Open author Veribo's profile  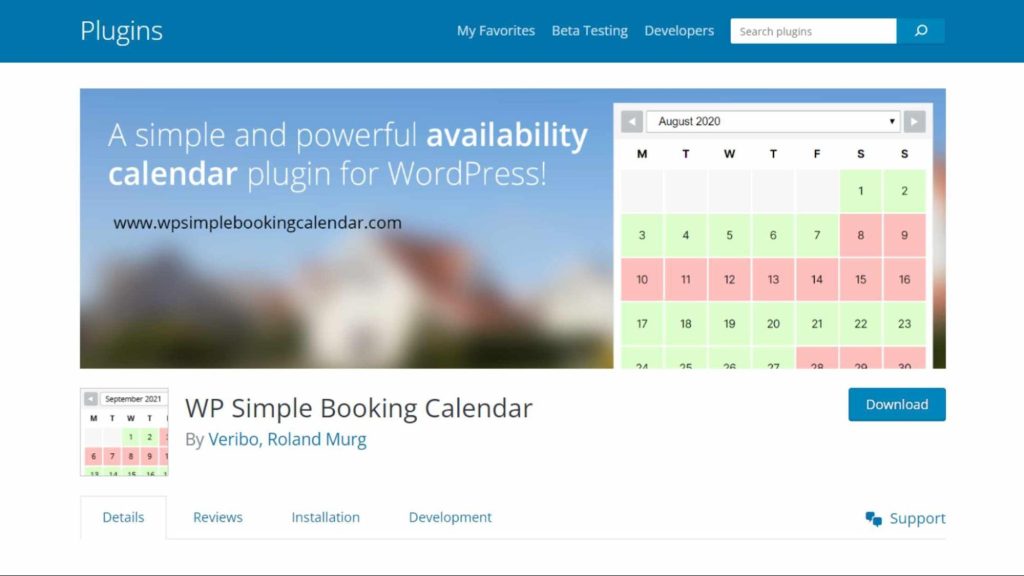point(233,440)
